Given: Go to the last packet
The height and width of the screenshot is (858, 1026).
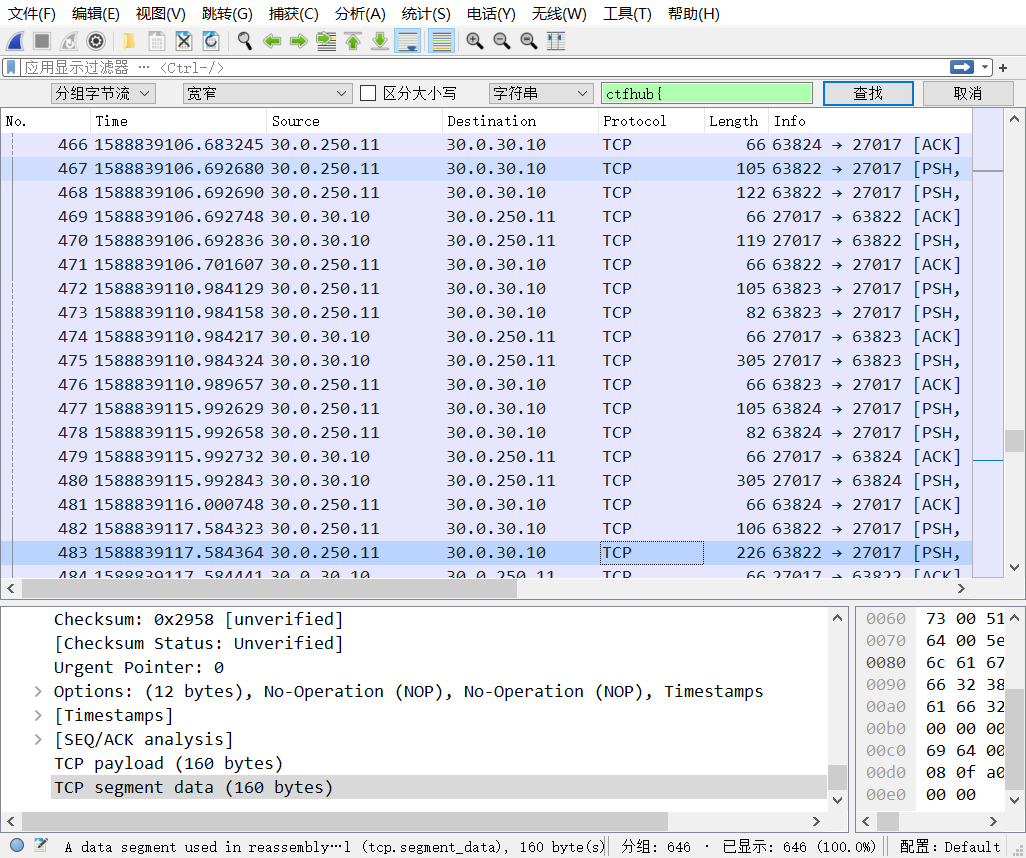Looking at the screenshot, I should (379, 40).
